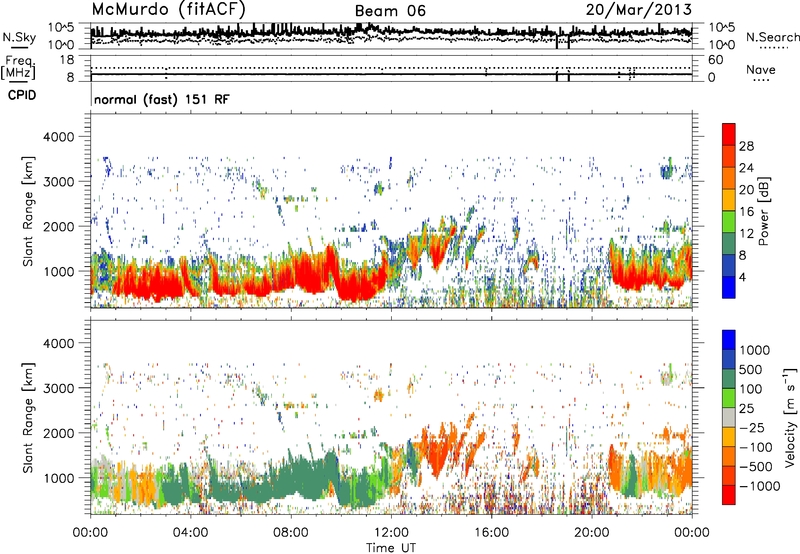Click the "16:00" time tick label
800x554 pixels.
coord(491,533)
